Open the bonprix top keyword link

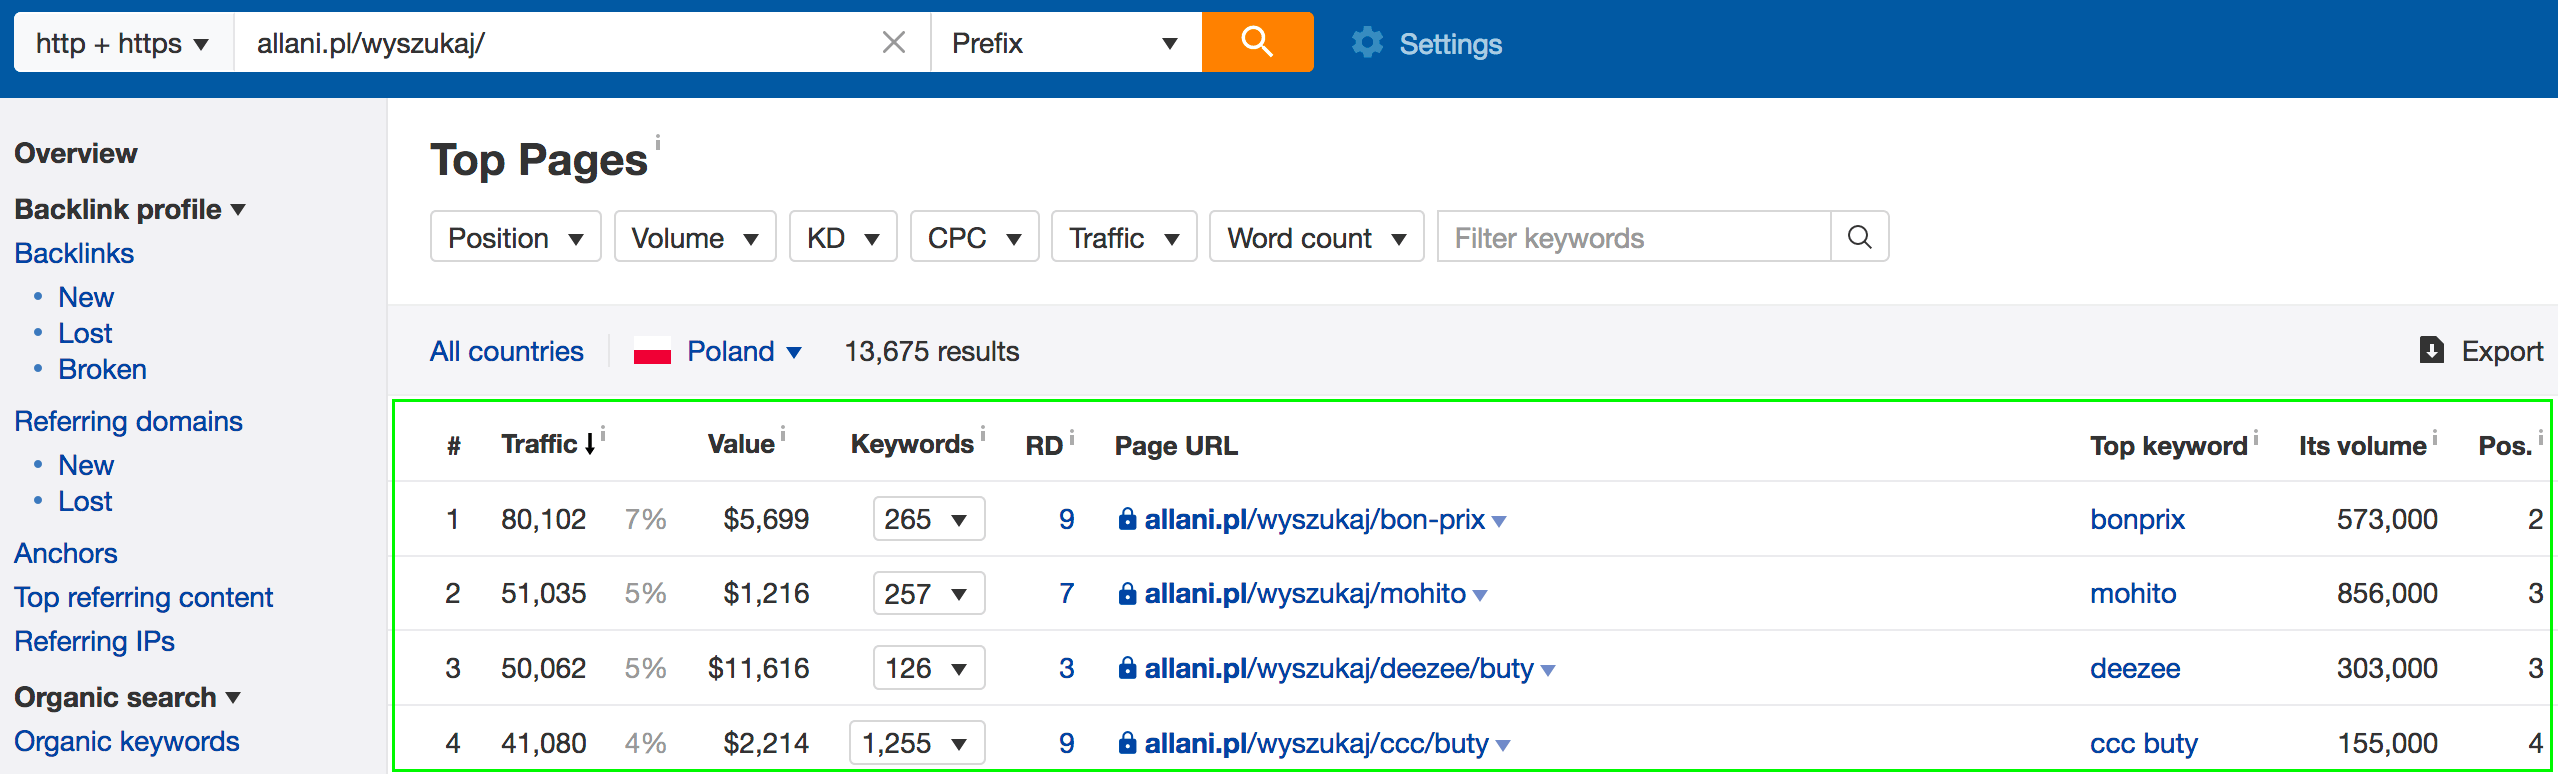click(2137, 519)
